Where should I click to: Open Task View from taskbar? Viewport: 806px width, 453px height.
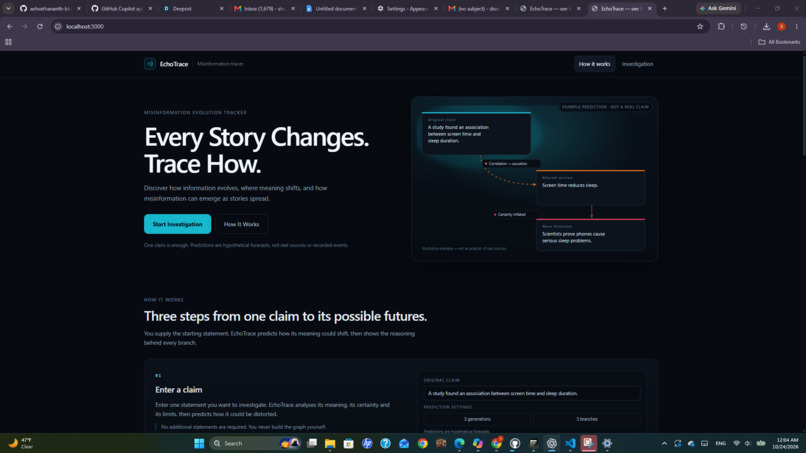tap(312, 443)
